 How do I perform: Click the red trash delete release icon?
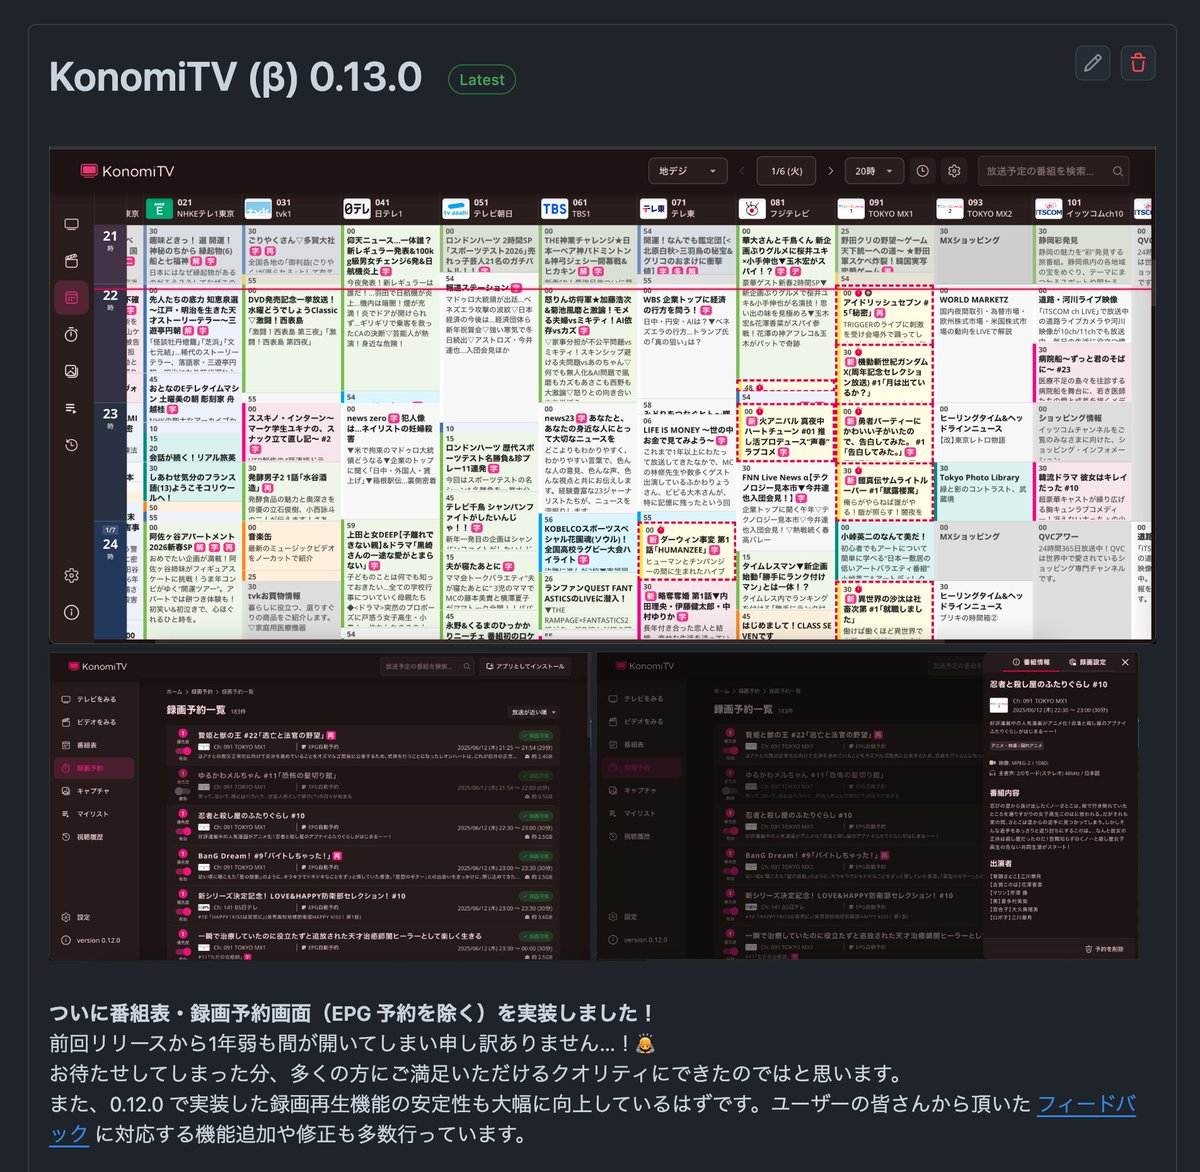[1138, 63]
